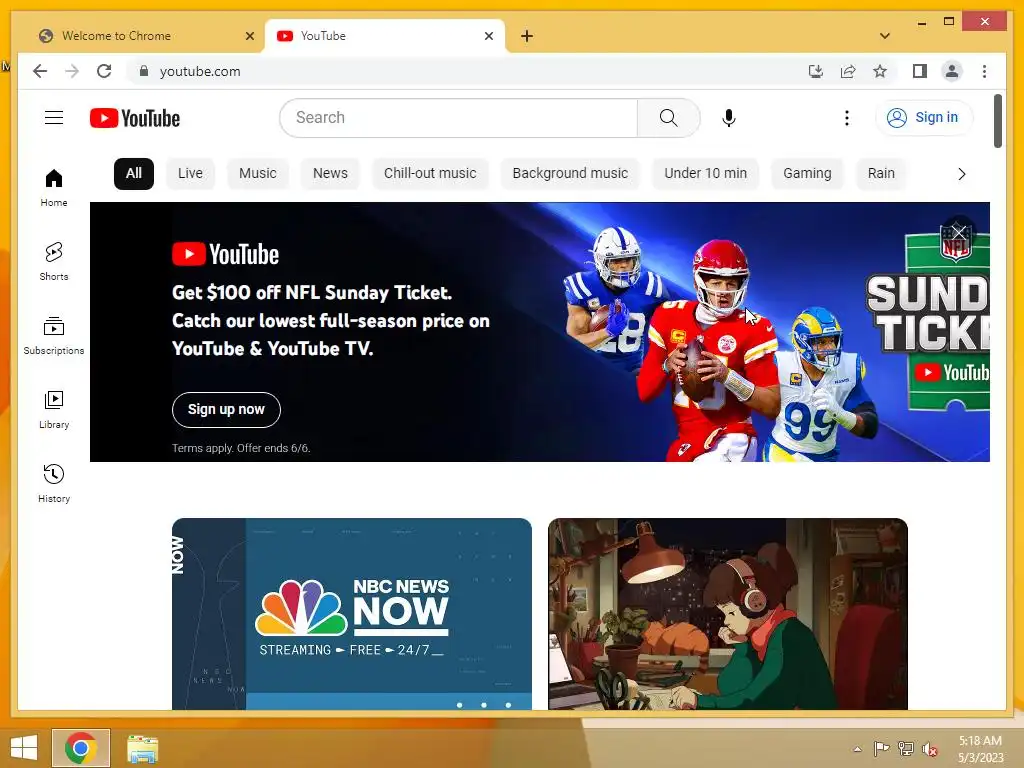Open the lofi girl studying thumbnail
The width and height of the screenshot is (1024, 768).
pyautogui.click(x=728, y=614)
